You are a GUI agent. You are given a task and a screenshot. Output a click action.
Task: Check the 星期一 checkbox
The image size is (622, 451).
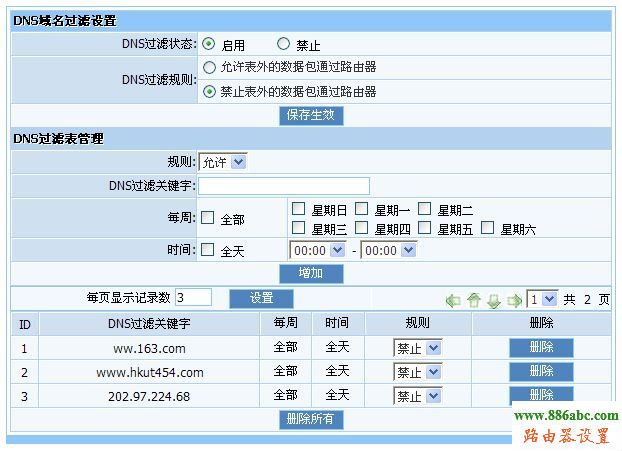(x=361, y=208)
